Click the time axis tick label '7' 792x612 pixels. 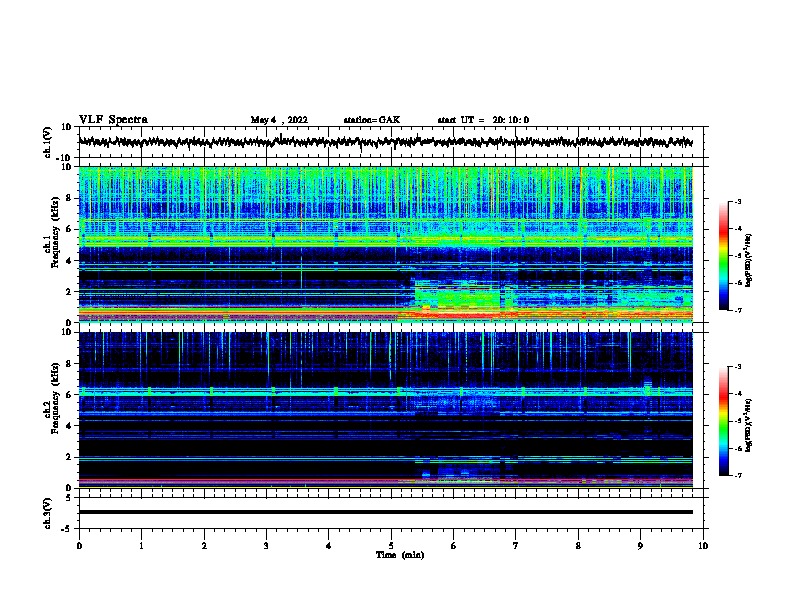click(x=516, y=546)
